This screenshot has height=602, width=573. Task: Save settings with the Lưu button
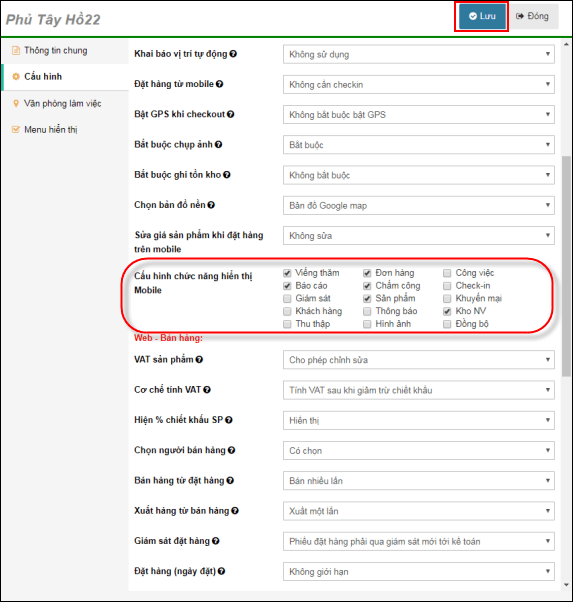tap(482, 16)
